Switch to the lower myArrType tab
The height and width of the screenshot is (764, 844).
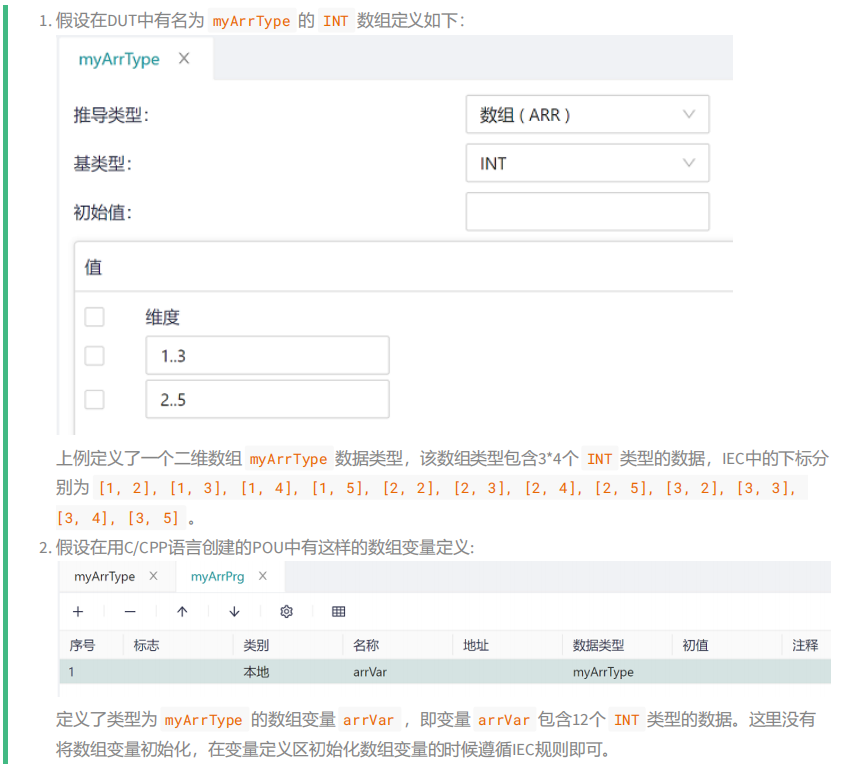(104, 577)
